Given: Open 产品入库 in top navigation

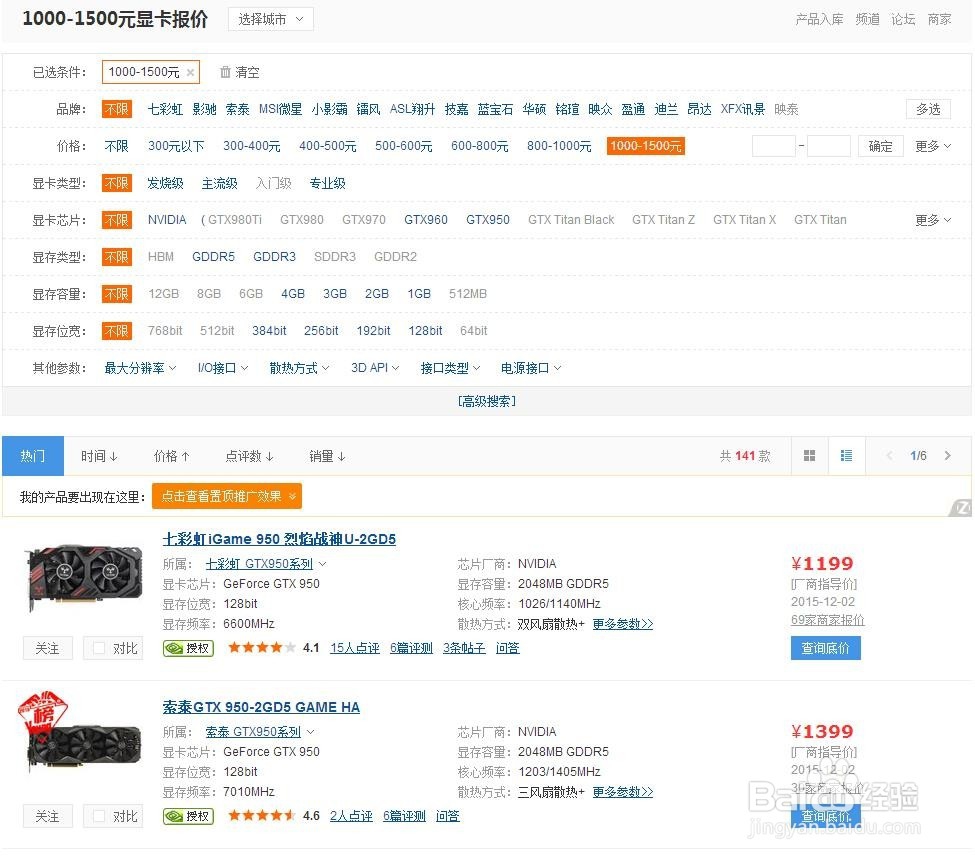Looking at the screenshot, I should pyautogui.click(x=819, y=19).
